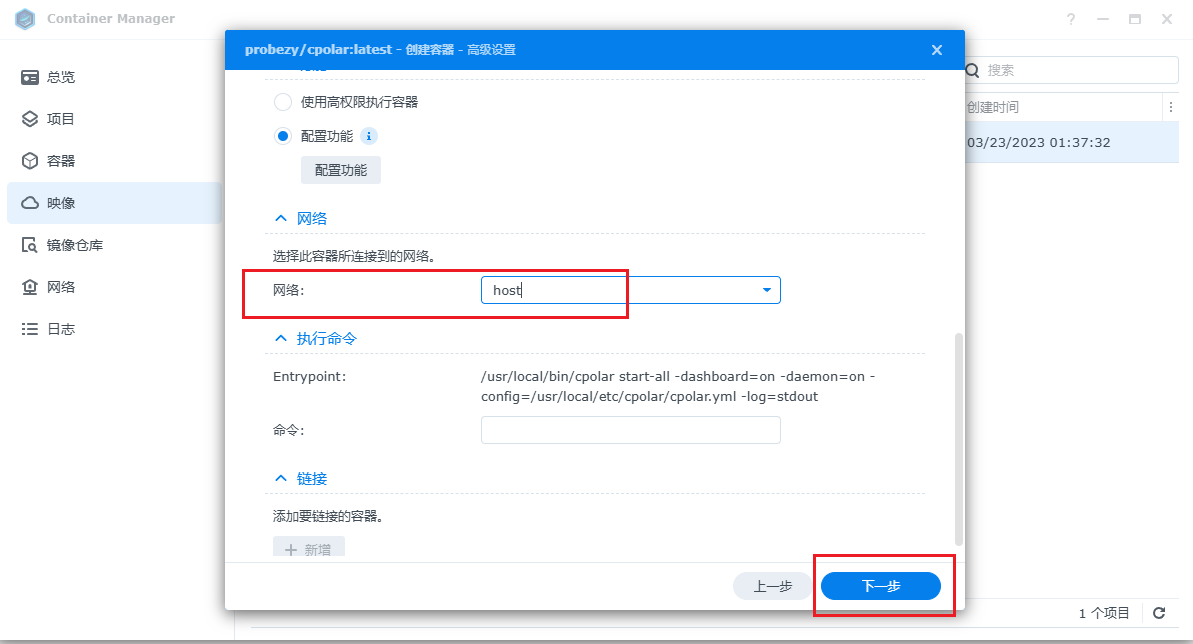Click the Container Manager app logo icon

pos(26,19)
